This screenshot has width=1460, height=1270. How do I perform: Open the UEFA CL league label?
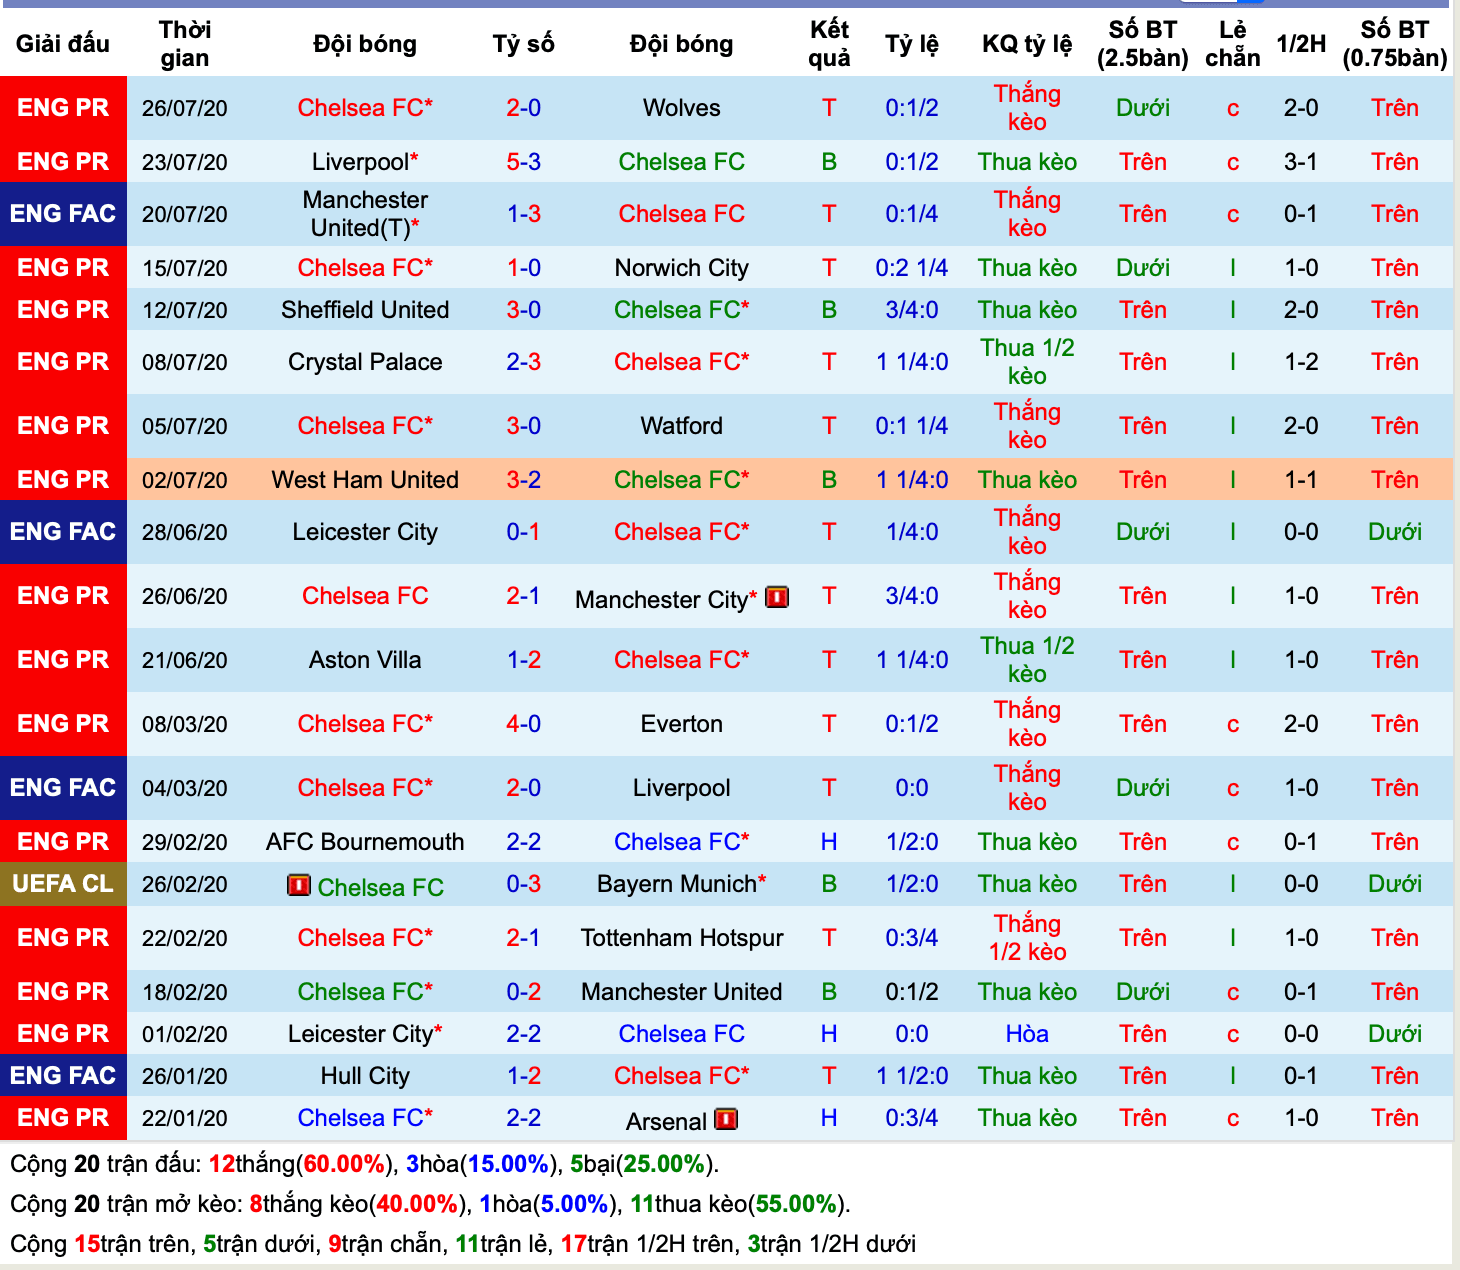pyautogui.click(x=63, y=884)
